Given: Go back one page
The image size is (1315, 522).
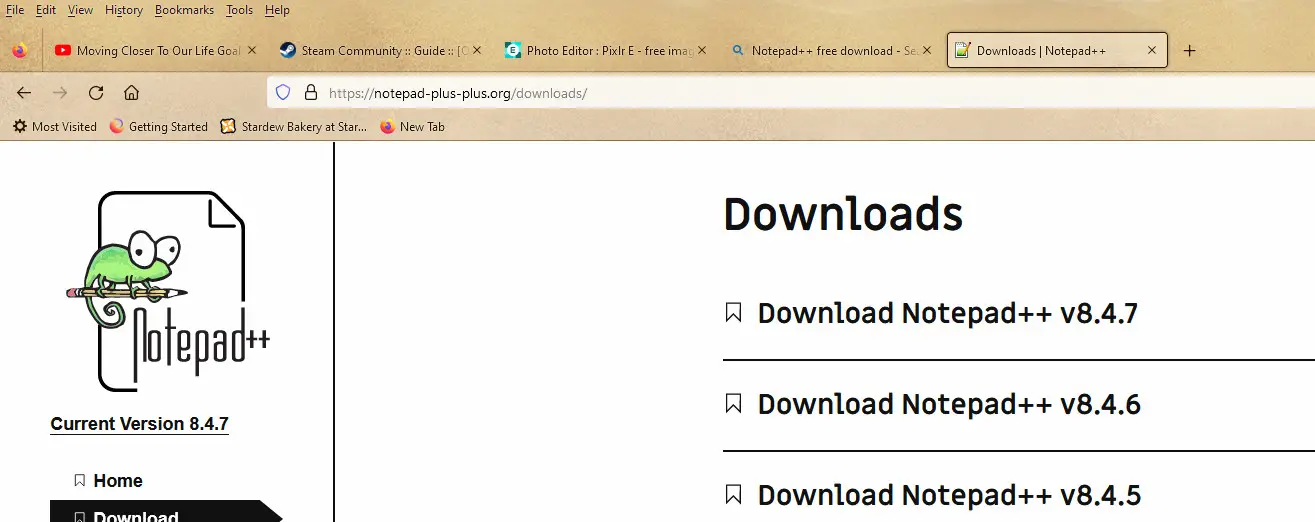Looking at the screenshot, I should [24, 93].
